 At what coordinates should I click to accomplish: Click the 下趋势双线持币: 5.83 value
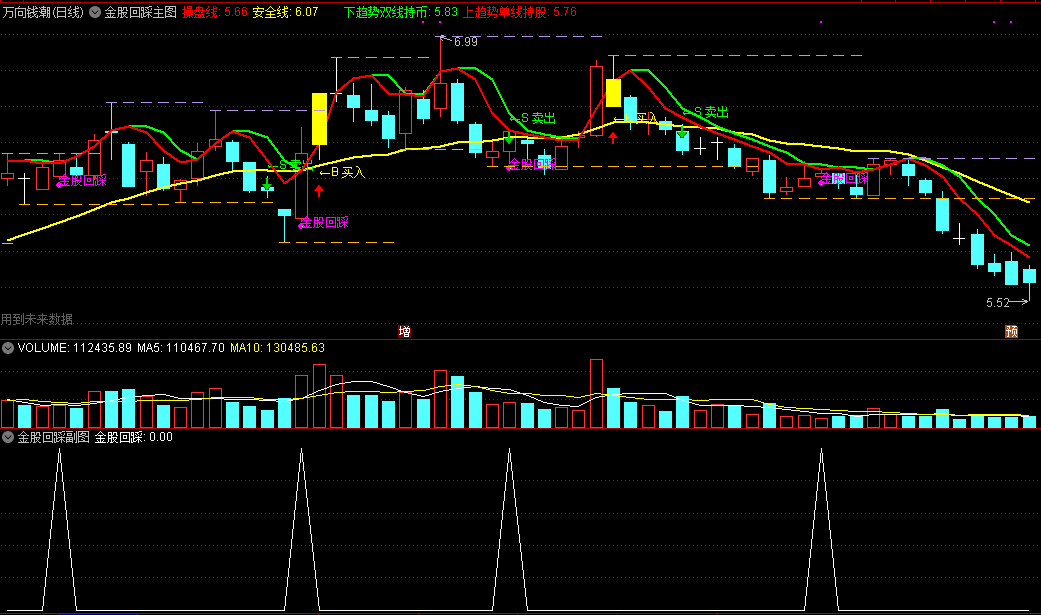(401, 12)
